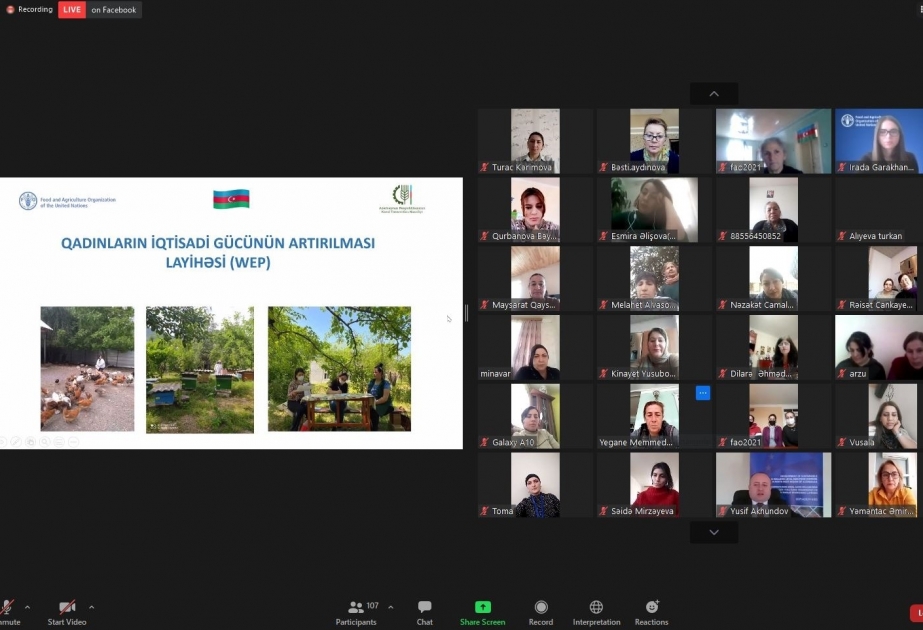Open the Interpretation globe icon

tap(596, 606)
